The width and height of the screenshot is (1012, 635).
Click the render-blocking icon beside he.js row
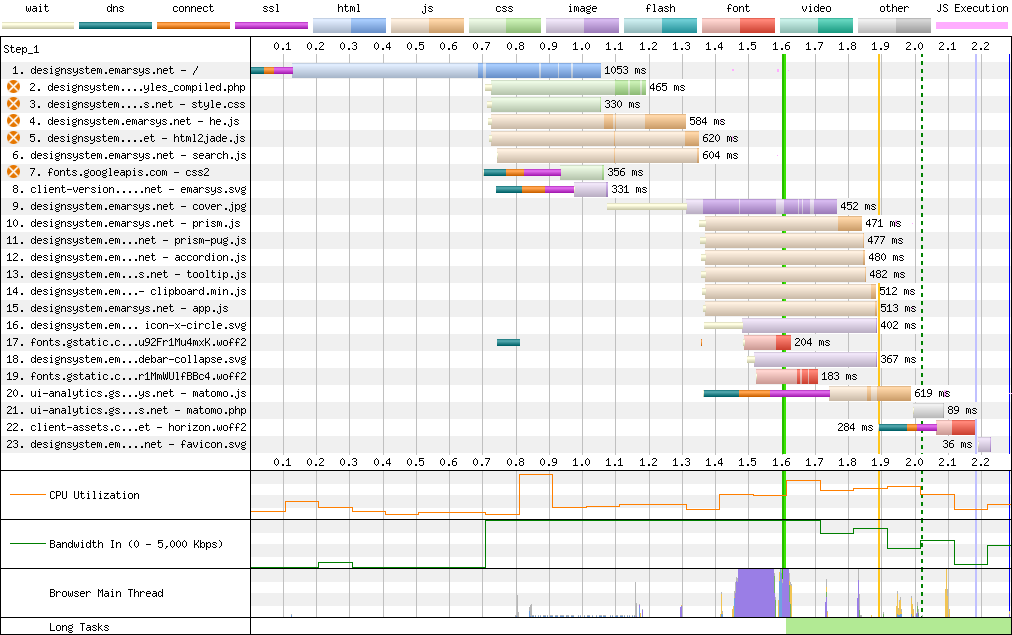14,121
